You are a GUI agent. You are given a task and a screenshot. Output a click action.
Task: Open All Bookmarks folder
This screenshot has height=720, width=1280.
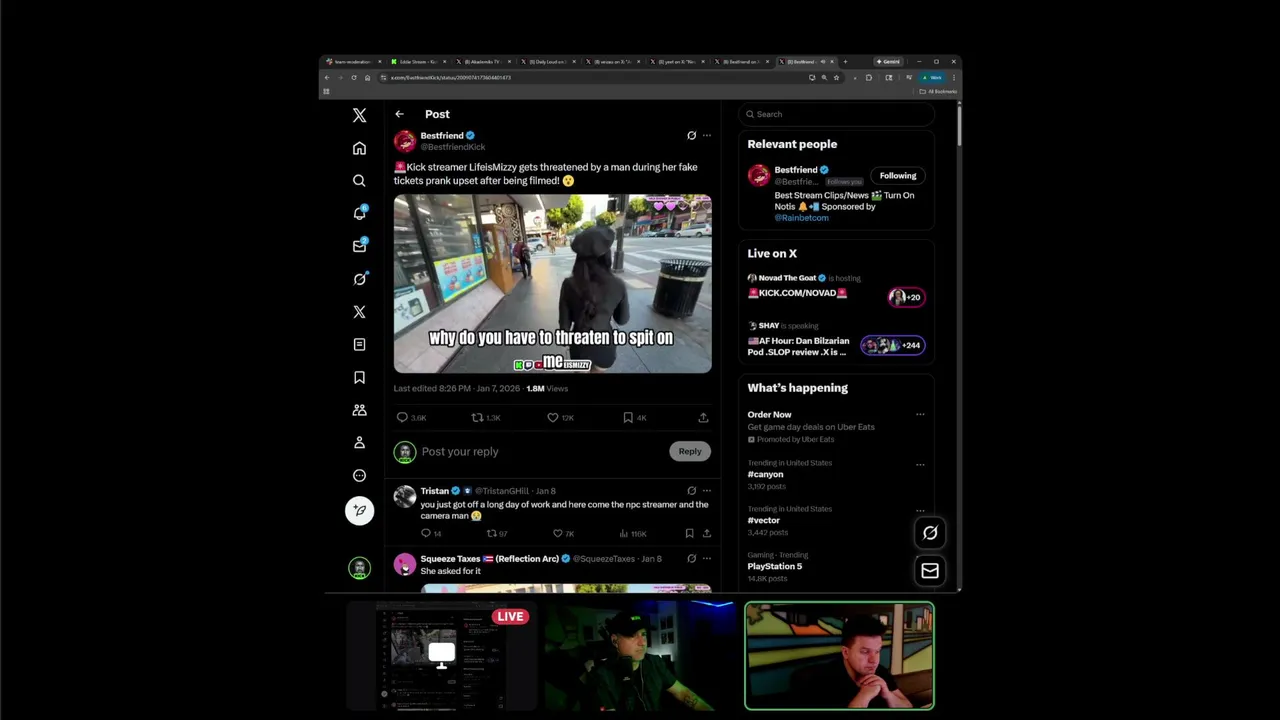pos(938,91)
